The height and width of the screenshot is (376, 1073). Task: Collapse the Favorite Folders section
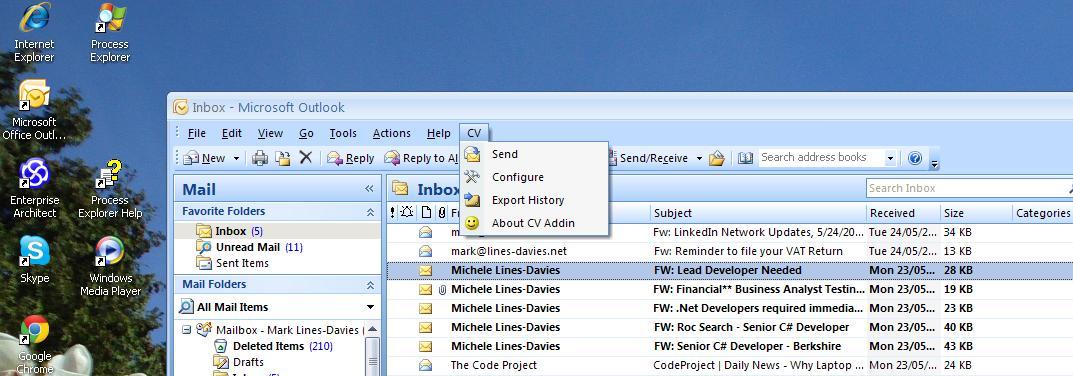370,212
